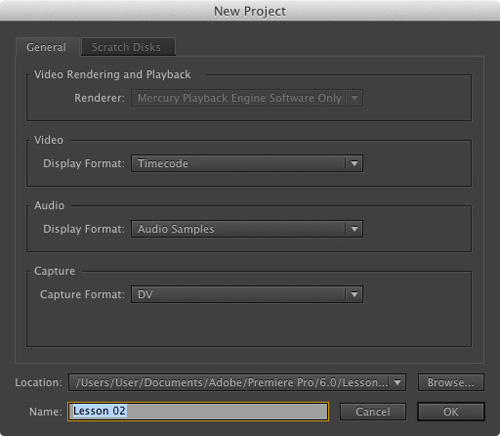
Task: Open the Video Display Format Timecode dropdown
Action: coord(247,163)
